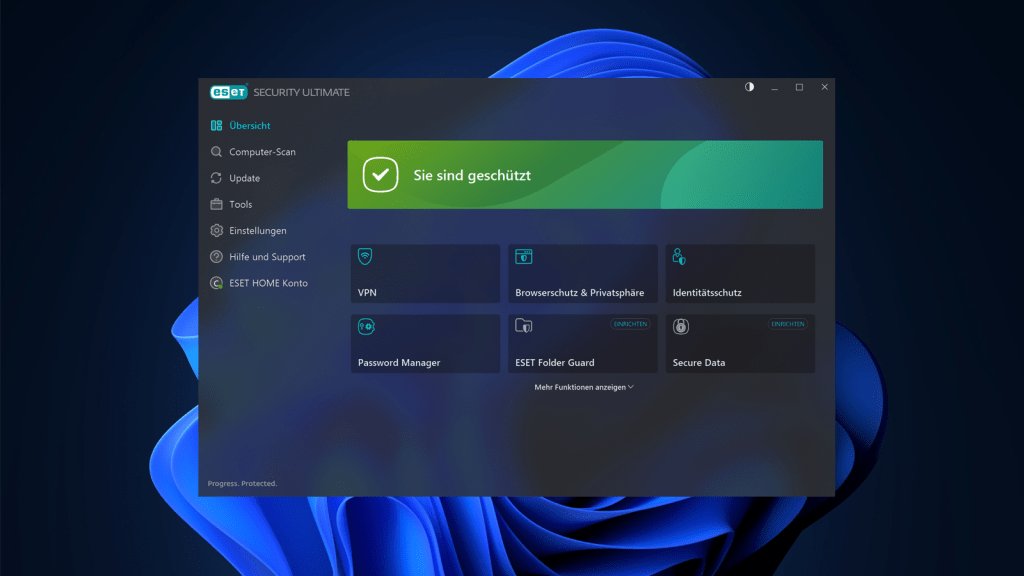Click the Update refresh arrows icon

216,178
